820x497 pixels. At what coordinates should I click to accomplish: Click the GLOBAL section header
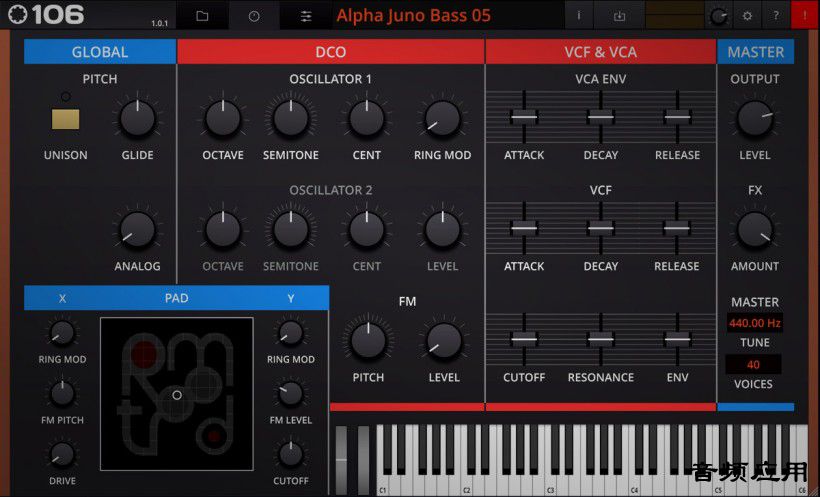pyautogui.click(x=100, y=52)
